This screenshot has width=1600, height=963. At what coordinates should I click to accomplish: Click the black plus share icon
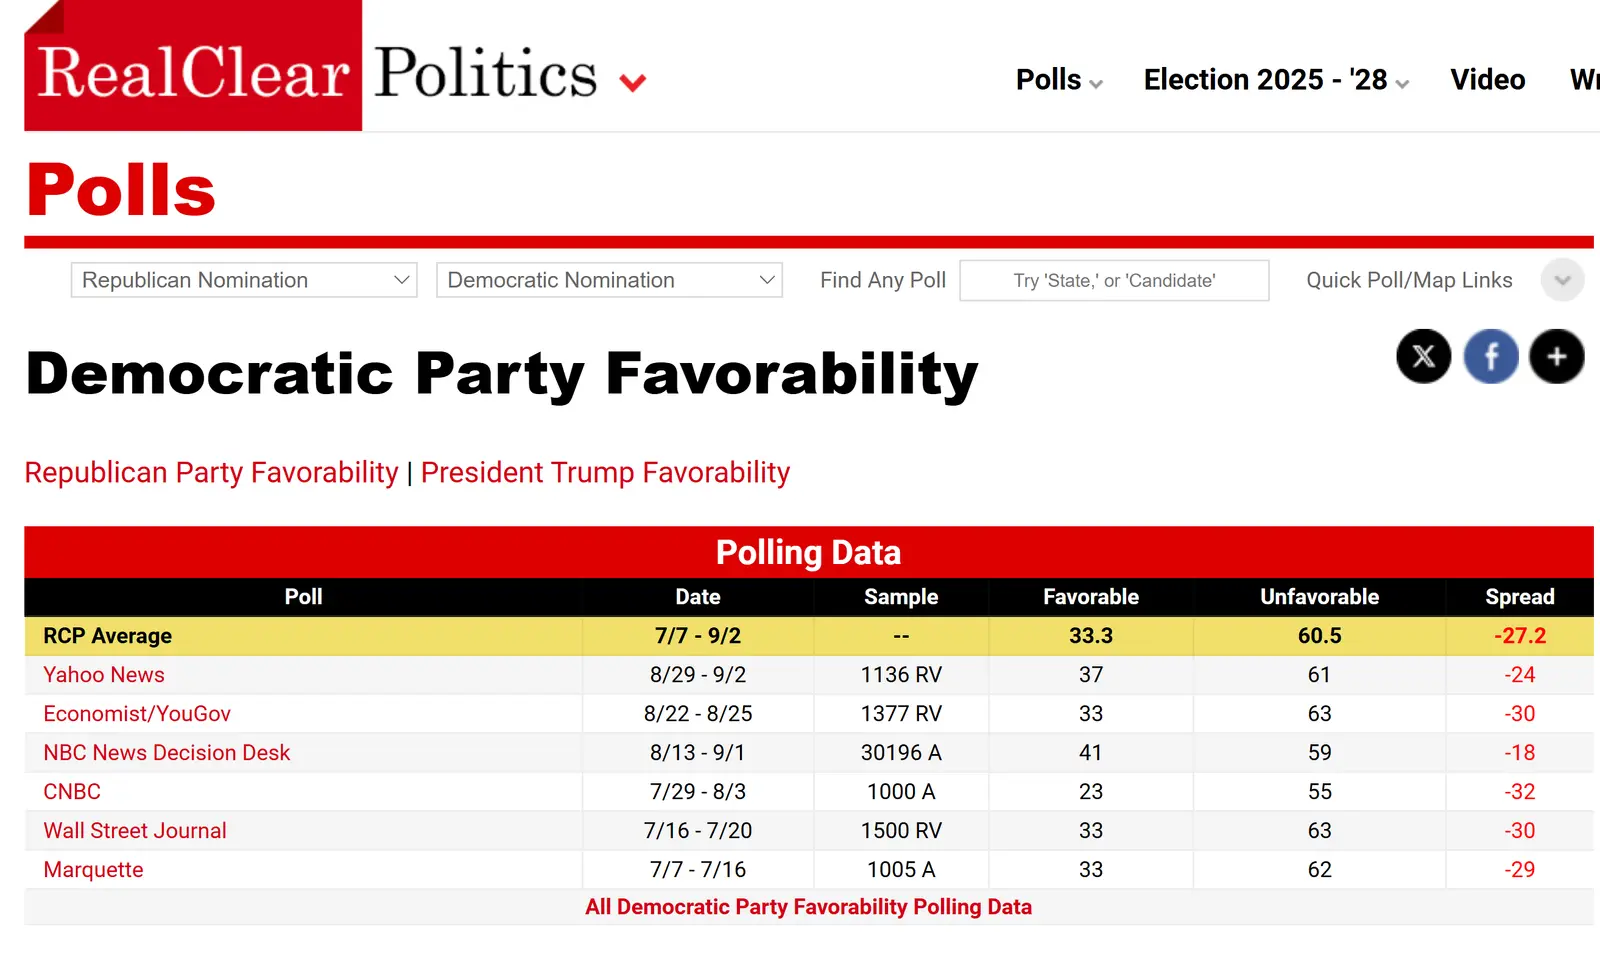coord(1556,356)
